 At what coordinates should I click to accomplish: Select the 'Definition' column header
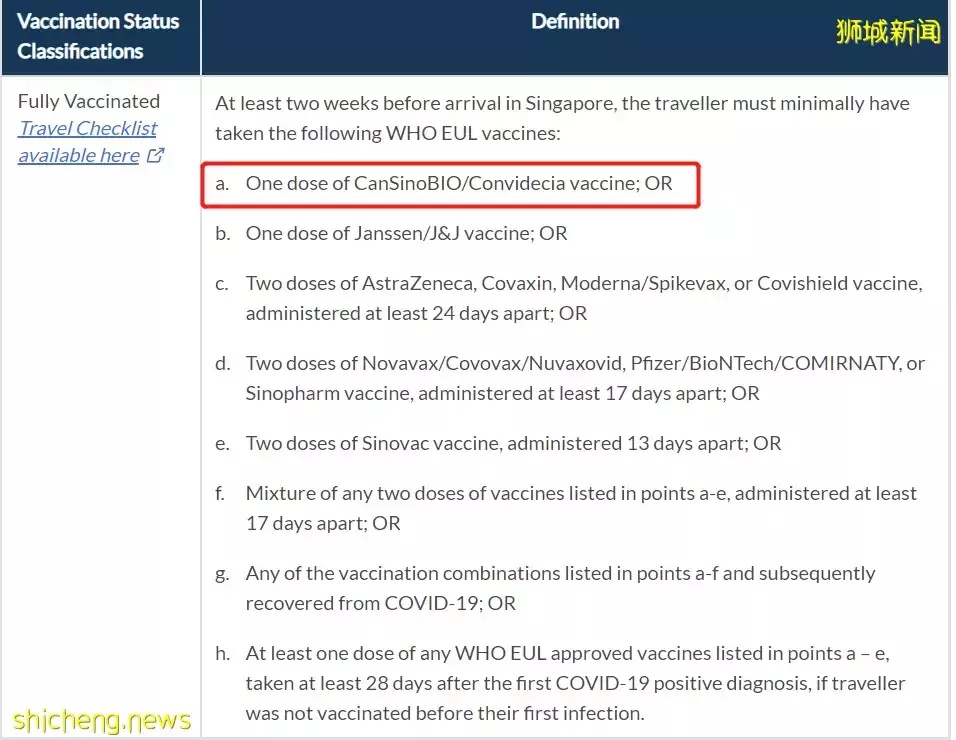575,22
